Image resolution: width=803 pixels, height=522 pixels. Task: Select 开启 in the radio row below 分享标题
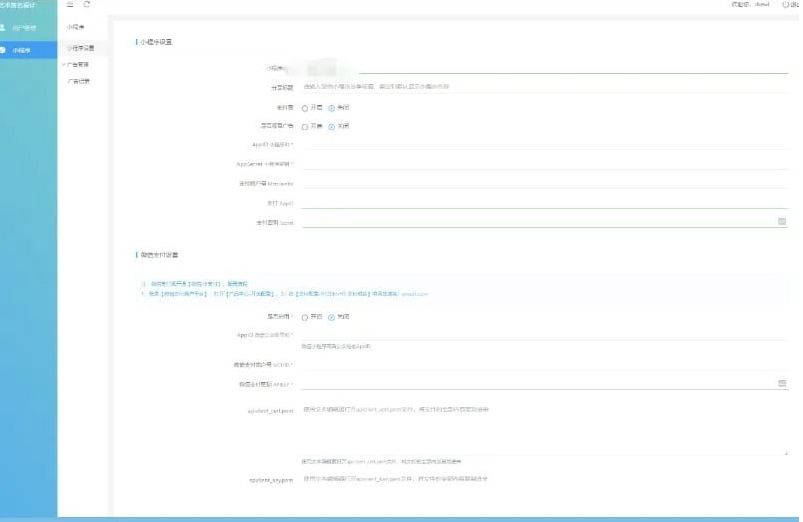(305, 108)
